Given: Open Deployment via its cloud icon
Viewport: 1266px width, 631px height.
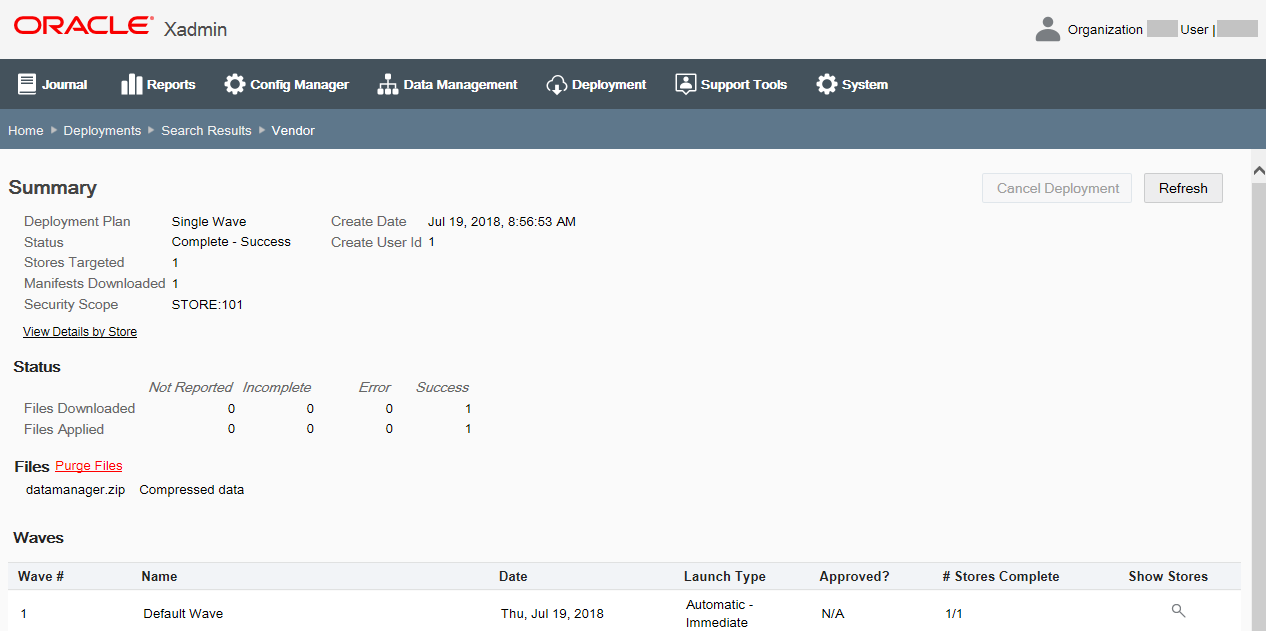Looking at the screenshot, I should coord(556,84).
